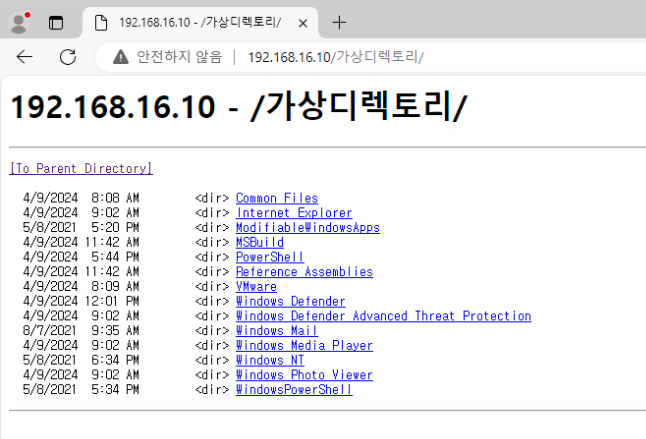646x439 pixels.
Task: Click the <dir> label beside Common Files
Action: (x=212, y=198)
